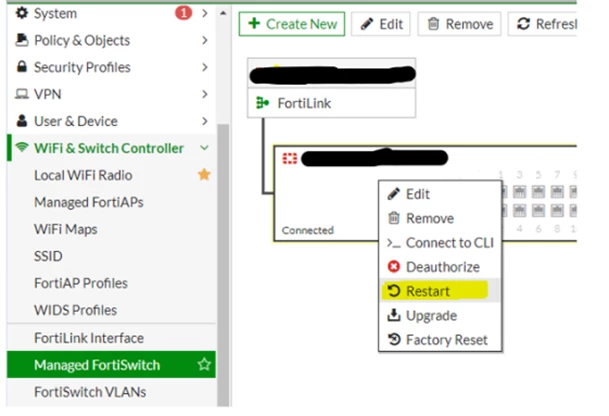Screen dimensions: 609x416
Task: Select switch port 7 icon
Action: [x=557, y=191]
